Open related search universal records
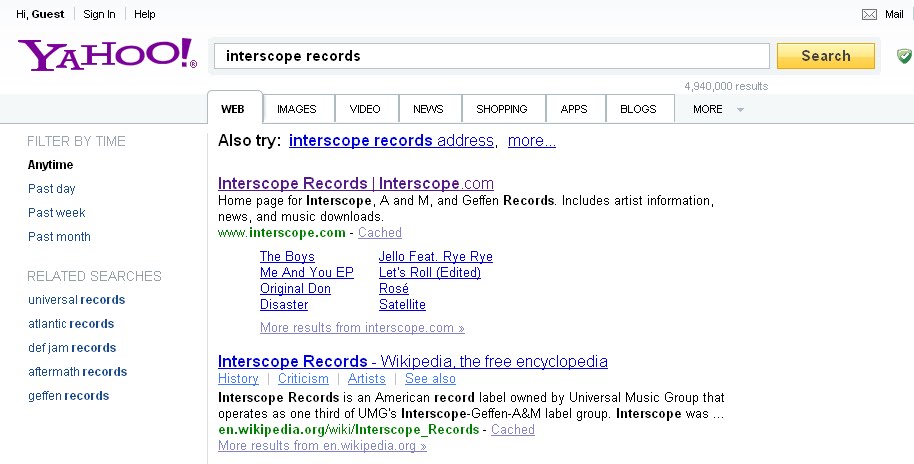The height and width of the screenshot is (464, 914). [76, 300]
